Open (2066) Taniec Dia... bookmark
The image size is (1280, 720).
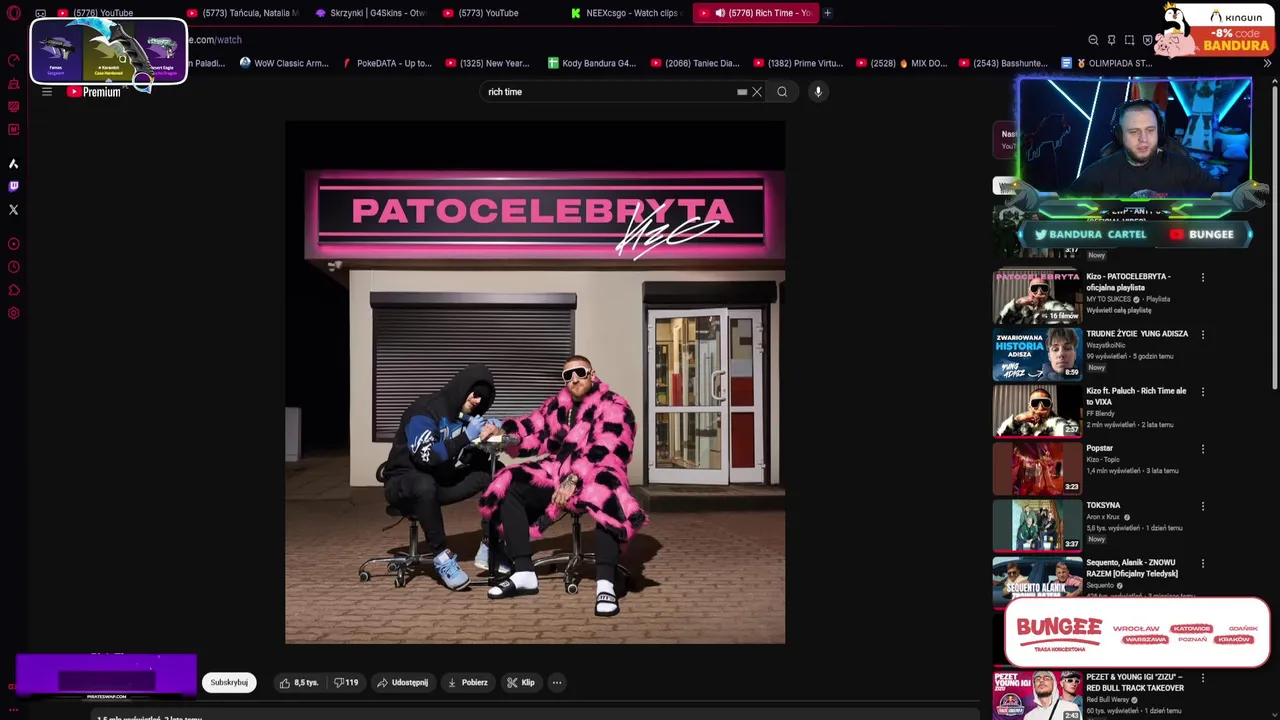tap(695, 63)
